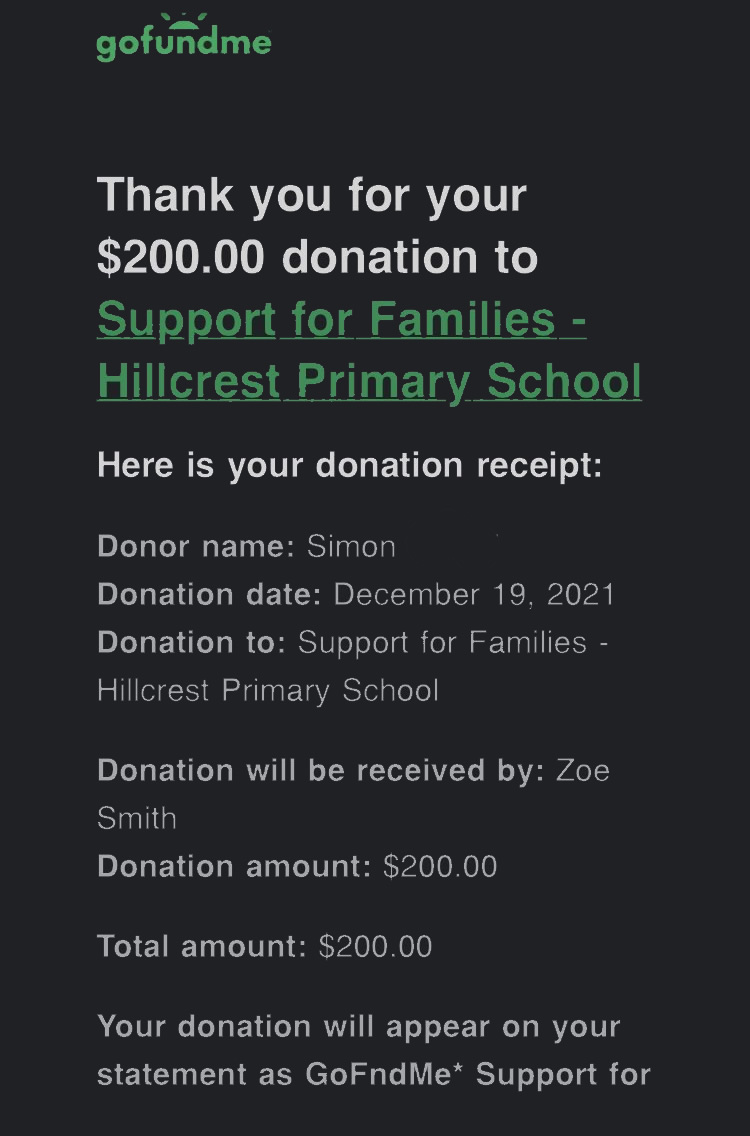This screenshot has height=1136, width=750.
Task: Click the green underlined Hillcrest Primary School text
Action: 369,381
